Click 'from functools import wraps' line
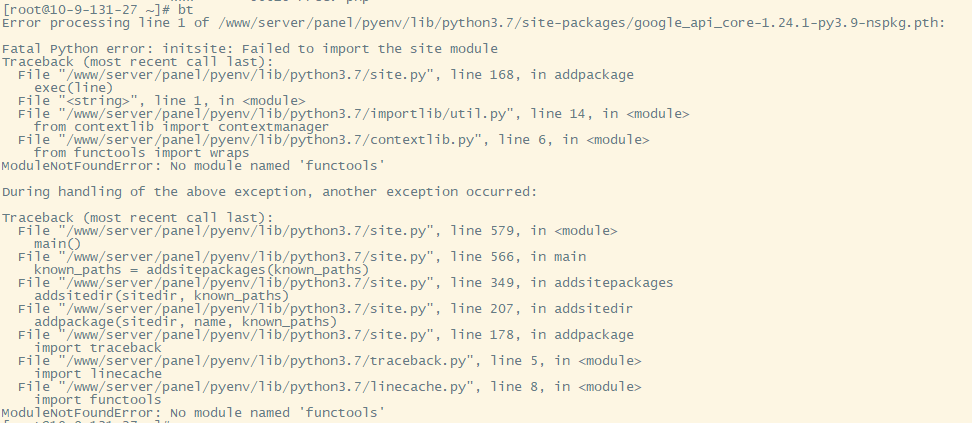This screenshot has width=972, height=423. point(142,153)
